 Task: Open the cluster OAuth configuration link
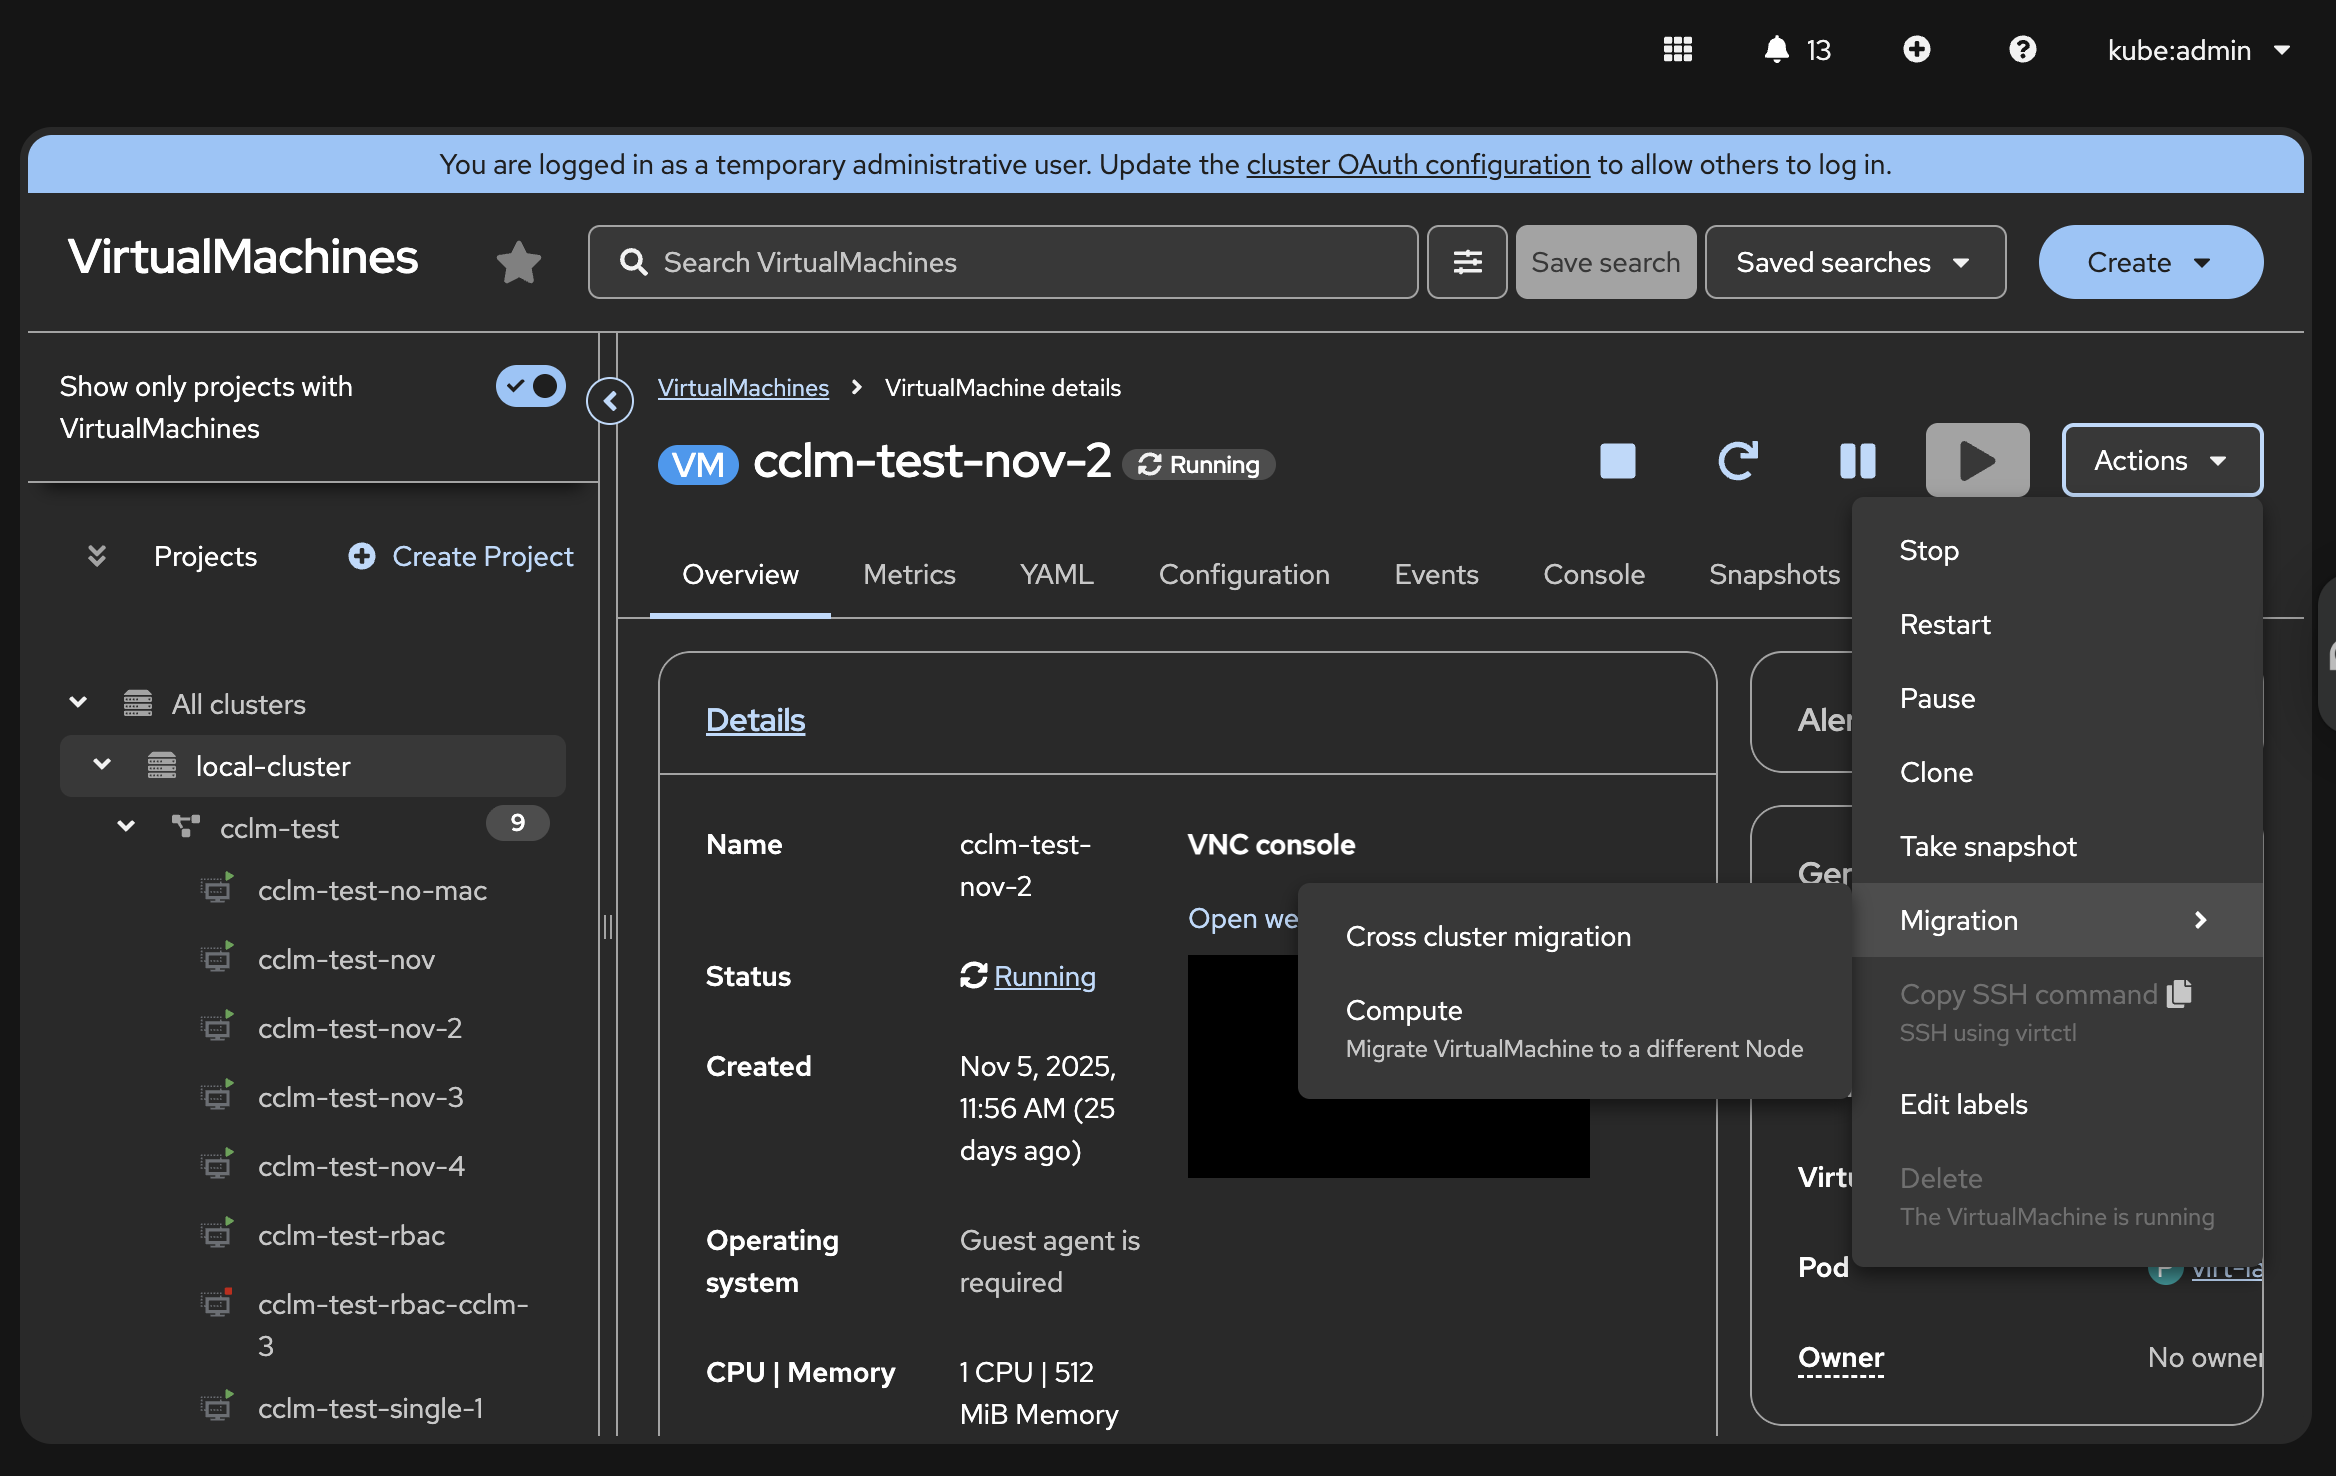click(x=1417, y=164)
